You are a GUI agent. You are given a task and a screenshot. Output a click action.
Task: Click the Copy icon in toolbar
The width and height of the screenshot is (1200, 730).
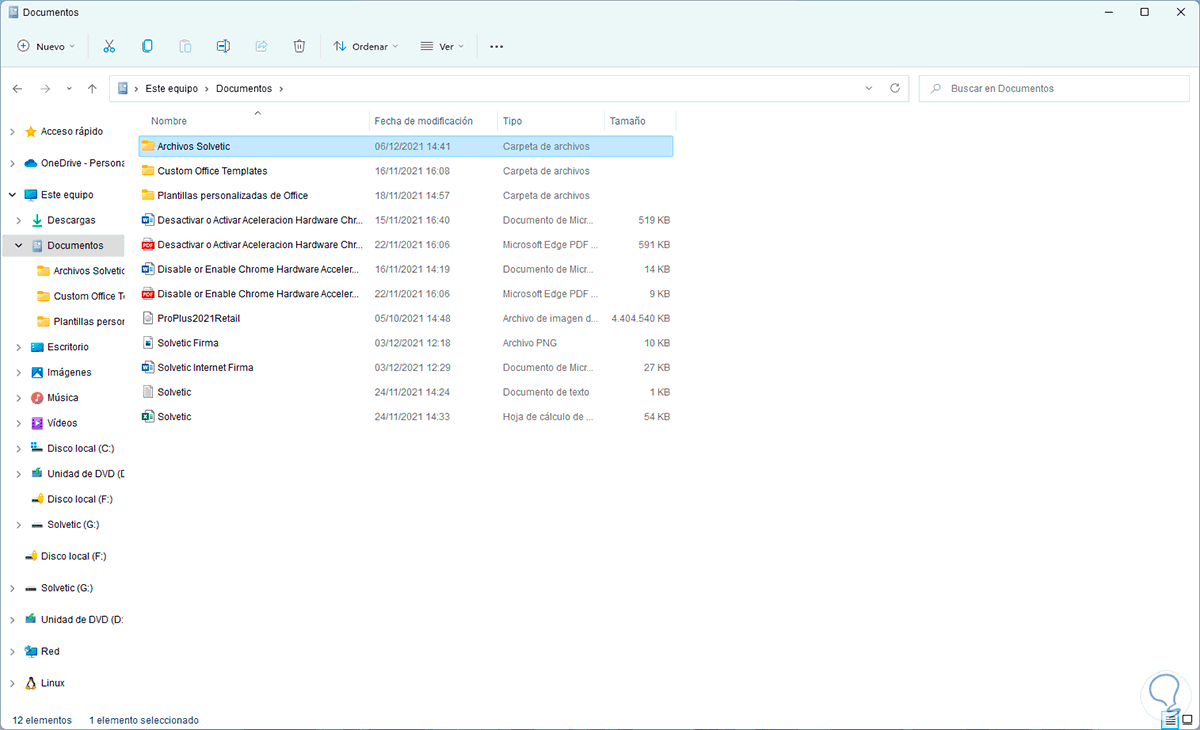click(x=147, y=46)
